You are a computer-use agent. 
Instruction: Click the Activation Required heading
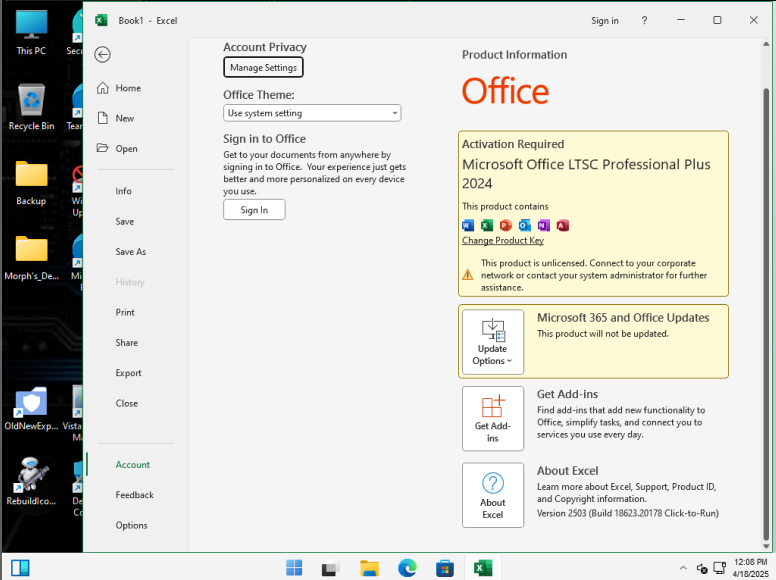(x=513, y=144)
